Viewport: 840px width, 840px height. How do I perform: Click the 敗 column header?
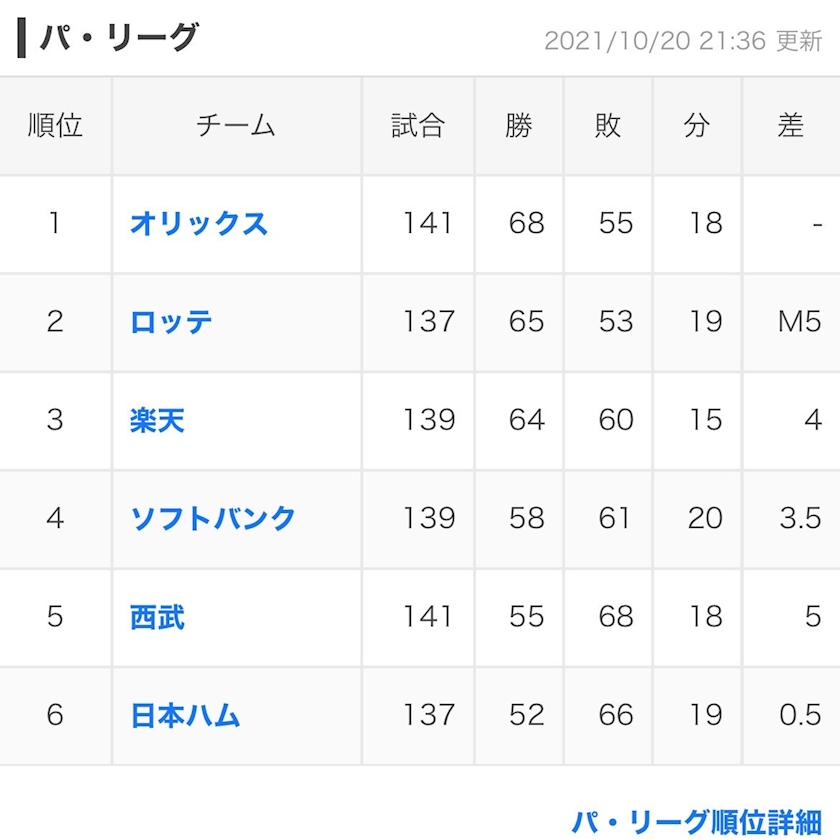tap(608, 126)
